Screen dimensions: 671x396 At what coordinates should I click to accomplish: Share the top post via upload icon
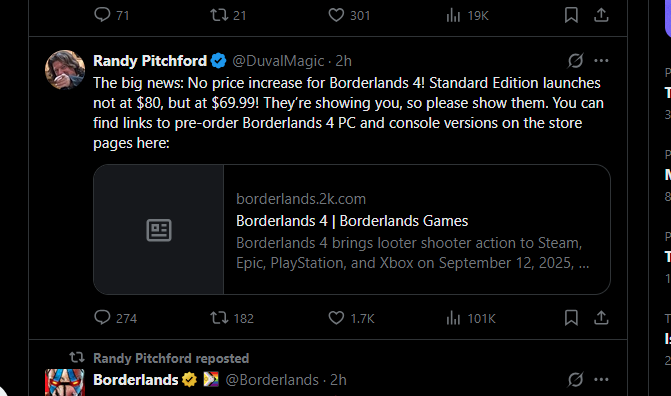click(x=601, y=15)
